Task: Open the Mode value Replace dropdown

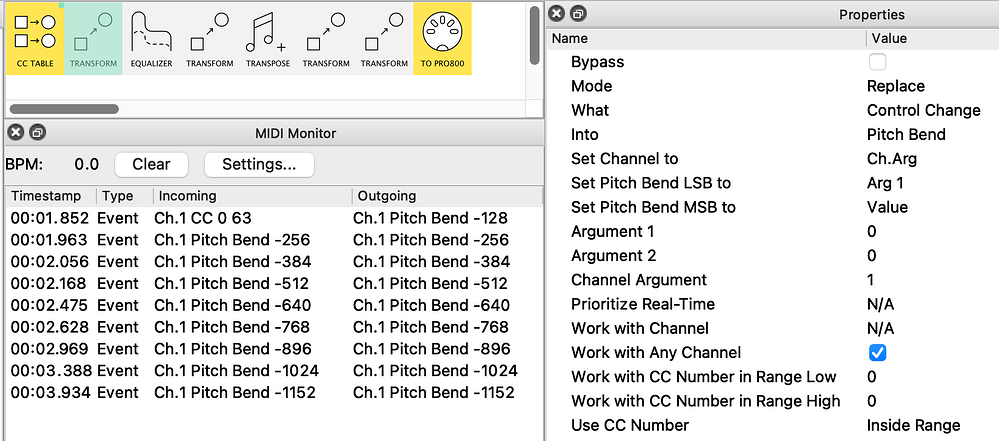Action: [895, 86]
